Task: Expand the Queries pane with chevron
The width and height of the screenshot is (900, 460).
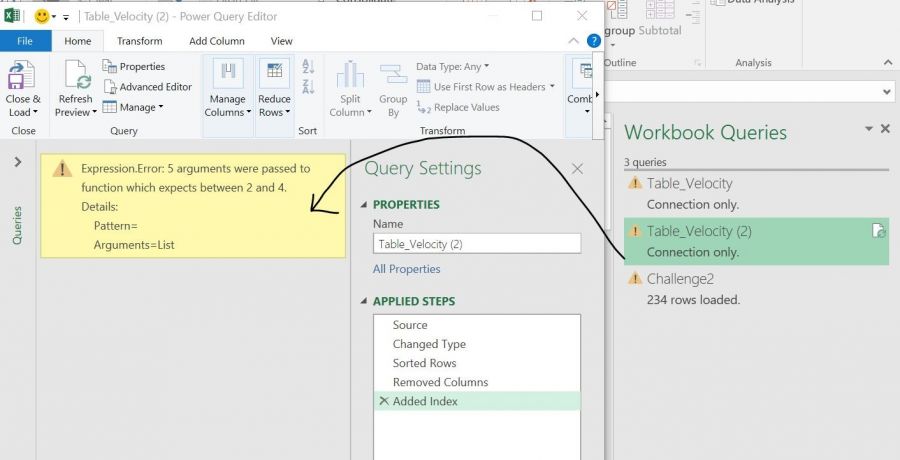Action: click(18, 162)
